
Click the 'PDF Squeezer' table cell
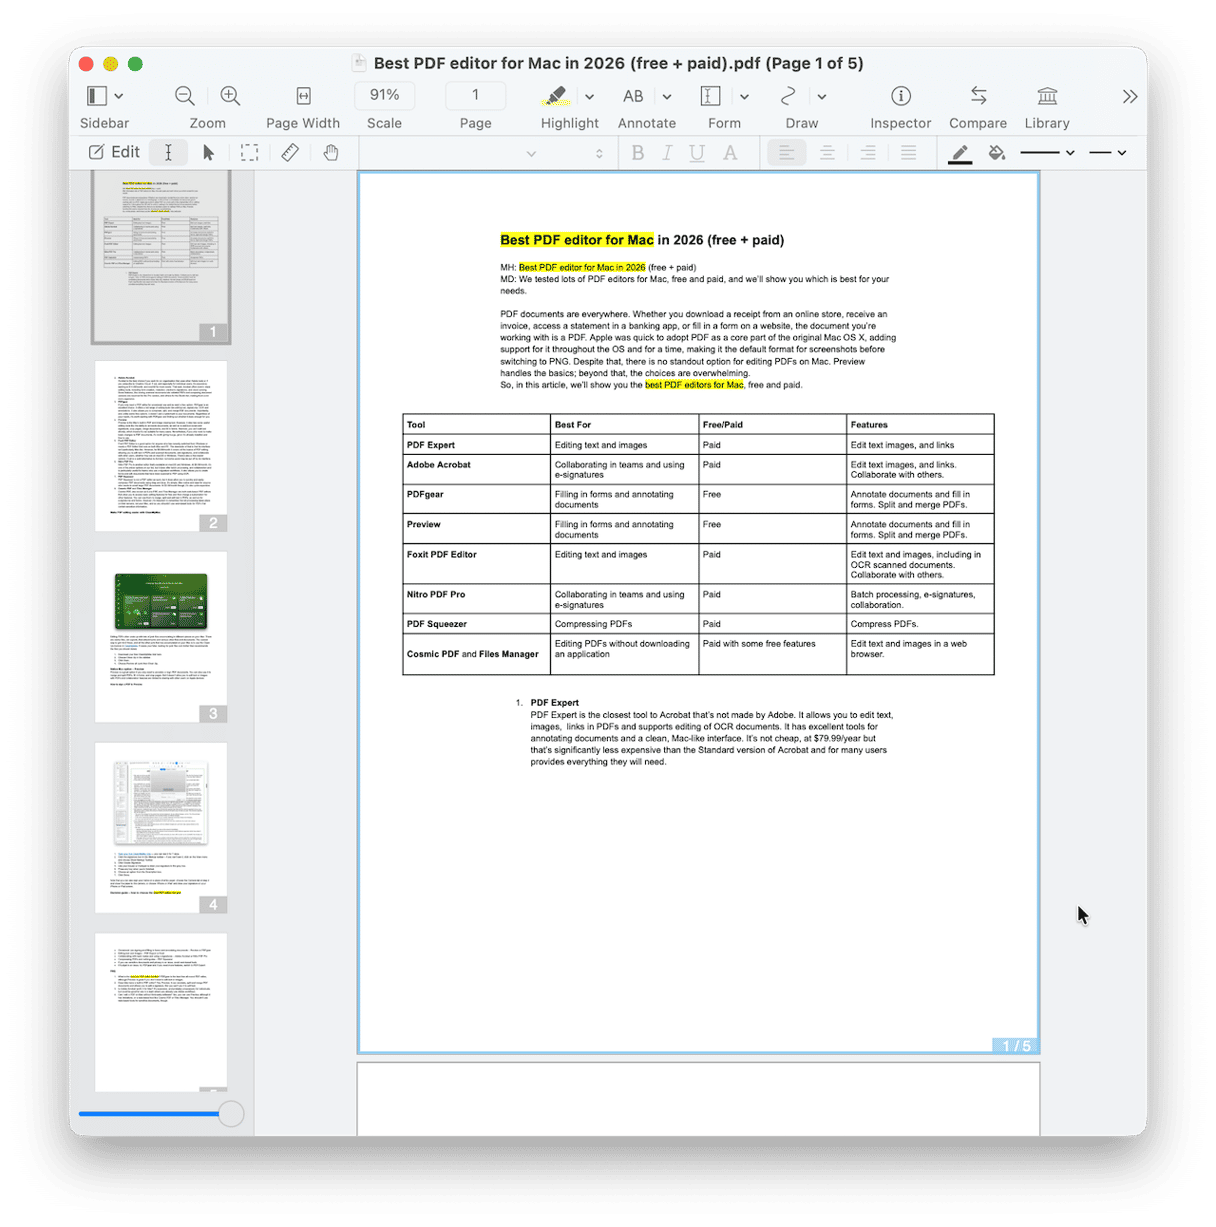[x=476, y=624]
